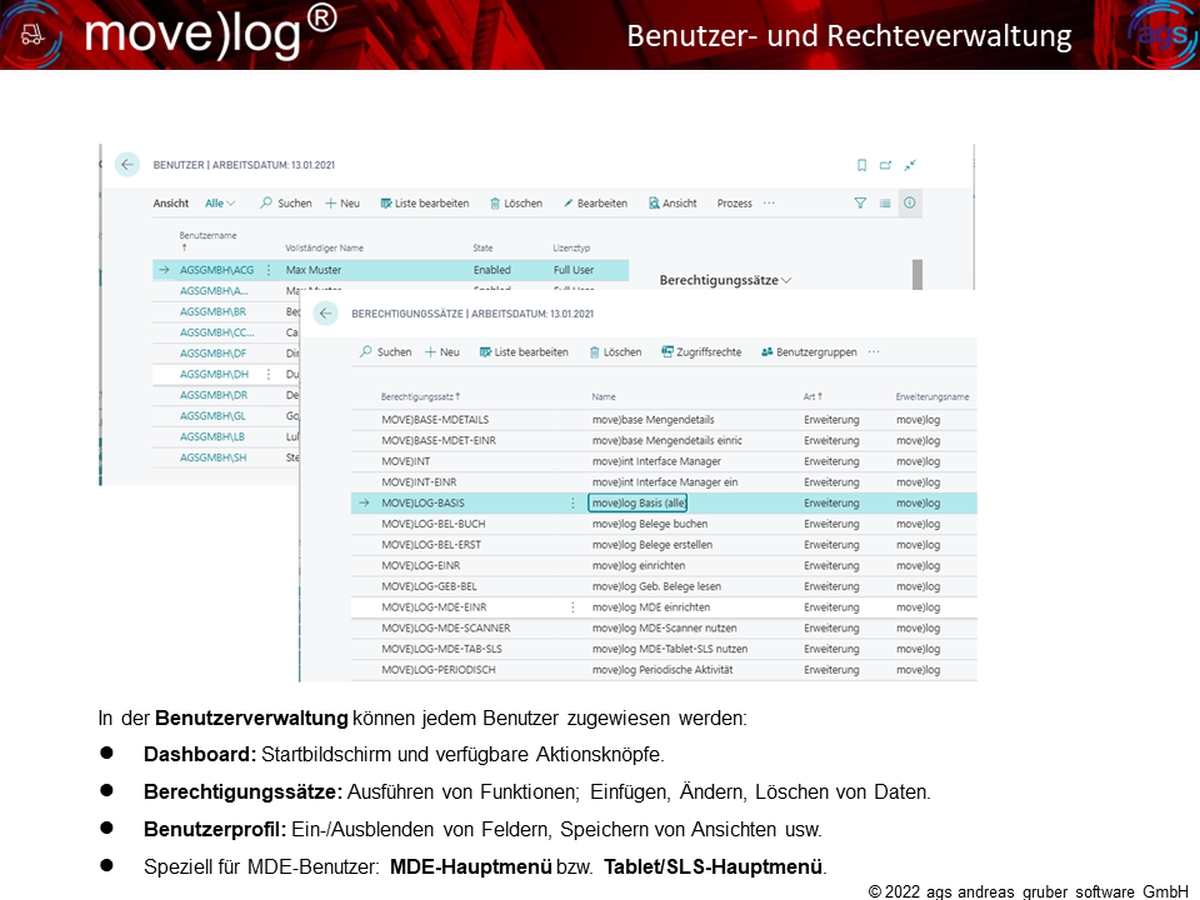The width and height of the screenshot is (1200, 900).
Task: Switch Benutzer list layout view
Action: pos(885,203)
